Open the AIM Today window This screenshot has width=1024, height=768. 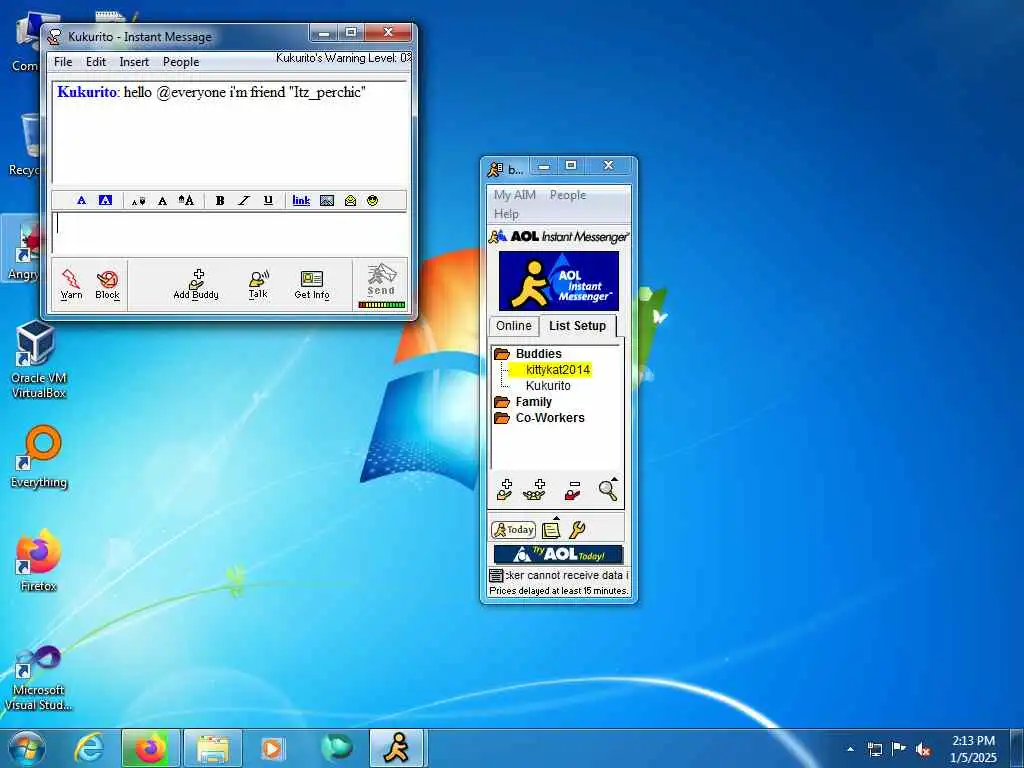[513, 530]
